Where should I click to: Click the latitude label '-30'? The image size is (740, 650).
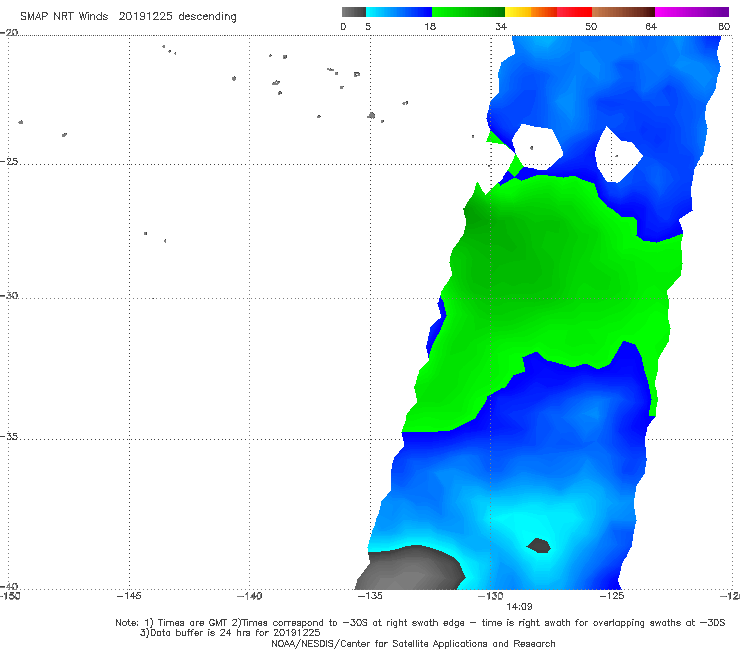pyautogui.click(x=9, y=295)
